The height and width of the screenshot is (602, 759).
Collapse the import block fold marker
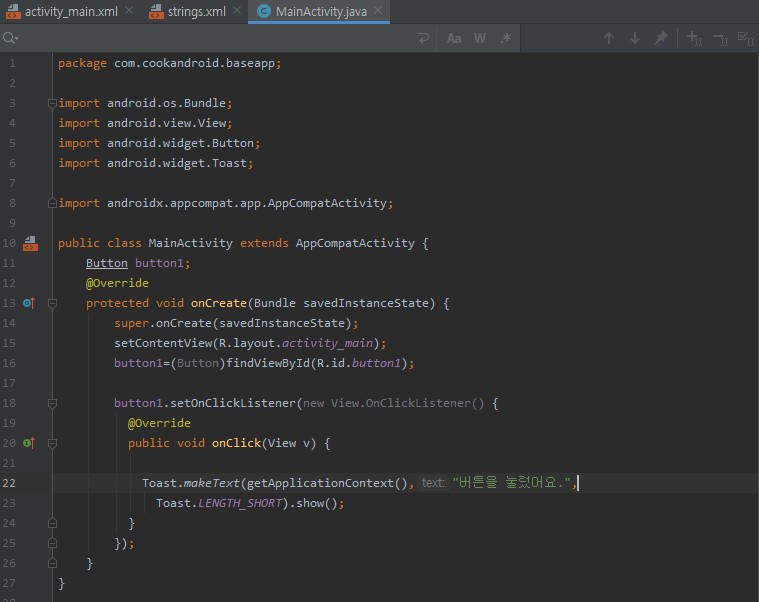[51, 103]
